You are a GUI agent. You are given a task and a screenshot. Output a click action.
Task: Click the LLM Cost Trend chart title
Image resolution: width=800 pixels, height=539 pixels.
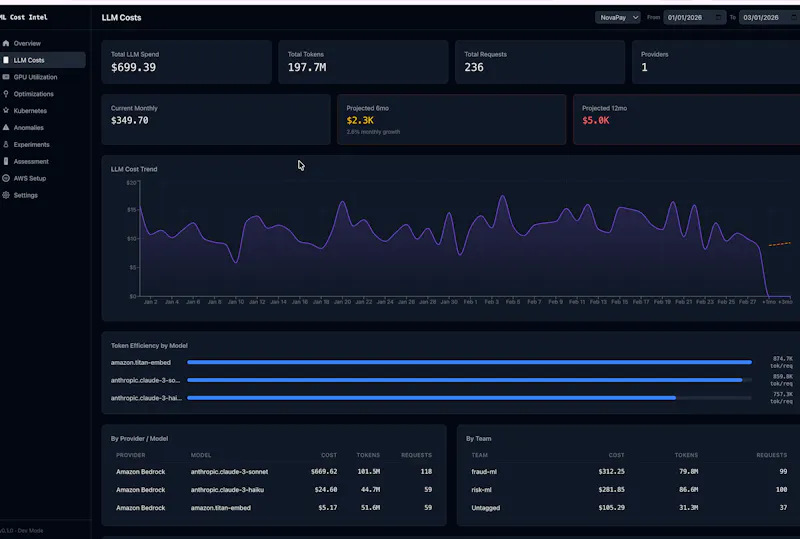coord(134,169)
